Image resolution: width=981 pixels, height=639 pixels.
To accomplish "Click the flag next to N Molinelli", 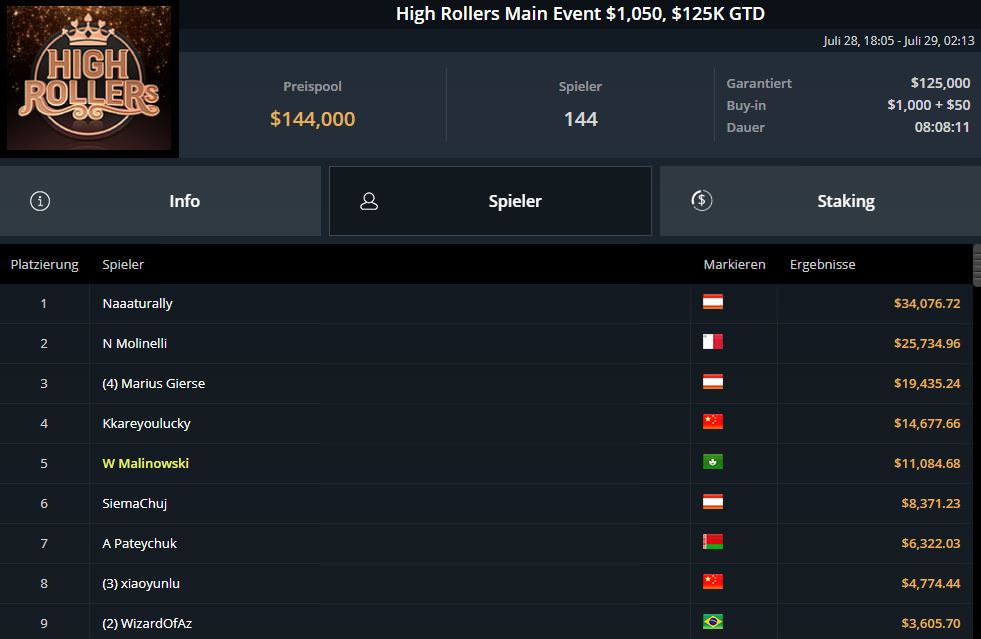I will click(712, 342).
